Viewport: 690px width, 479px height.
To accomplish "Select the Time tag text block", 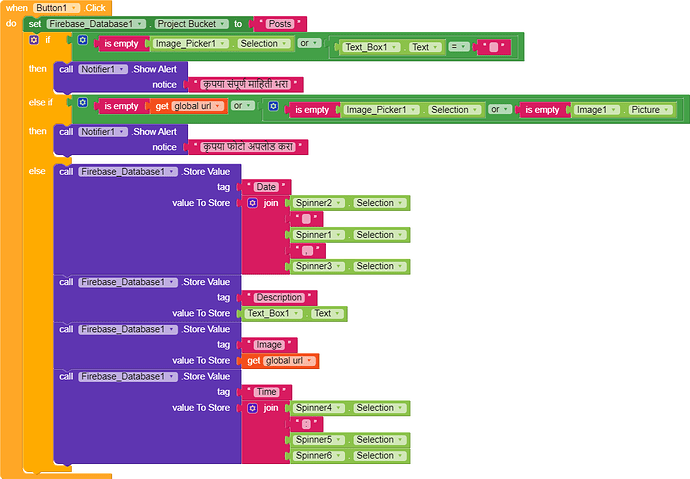I will click(x=266, y=392).
